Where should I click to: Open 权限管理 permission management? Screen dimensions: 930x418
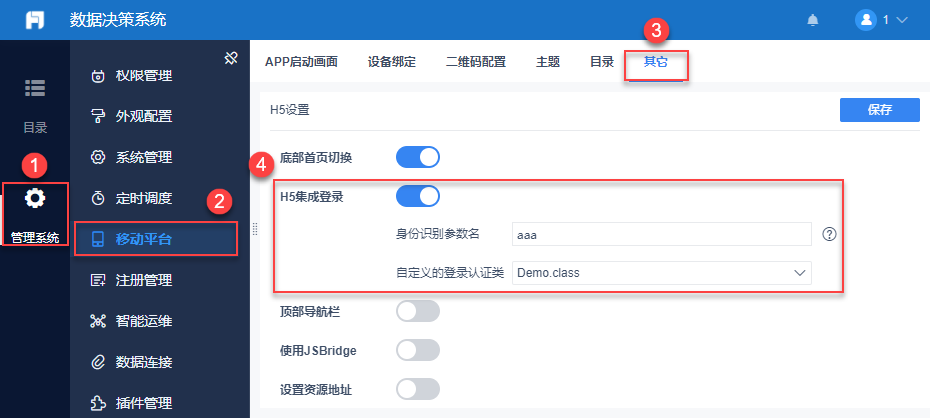click(x=144, y=76)
